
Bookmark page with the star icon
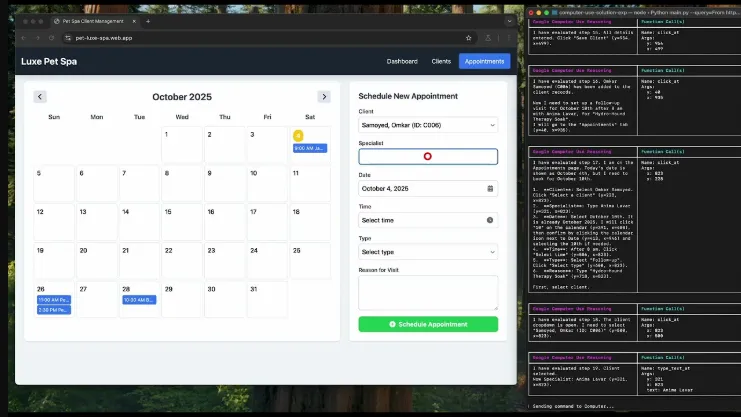click(468, 37)
